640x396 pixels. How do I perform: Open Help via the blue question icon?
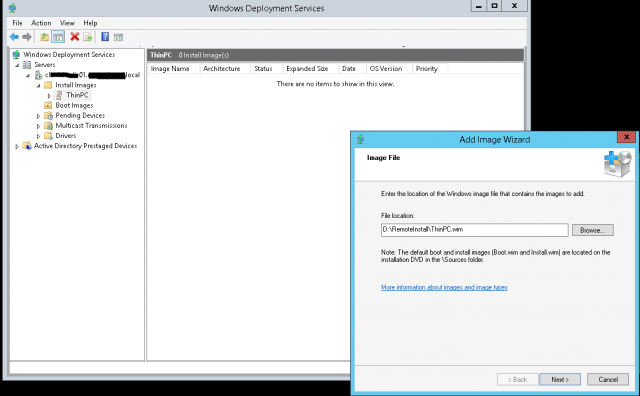(x=105, y=37)
